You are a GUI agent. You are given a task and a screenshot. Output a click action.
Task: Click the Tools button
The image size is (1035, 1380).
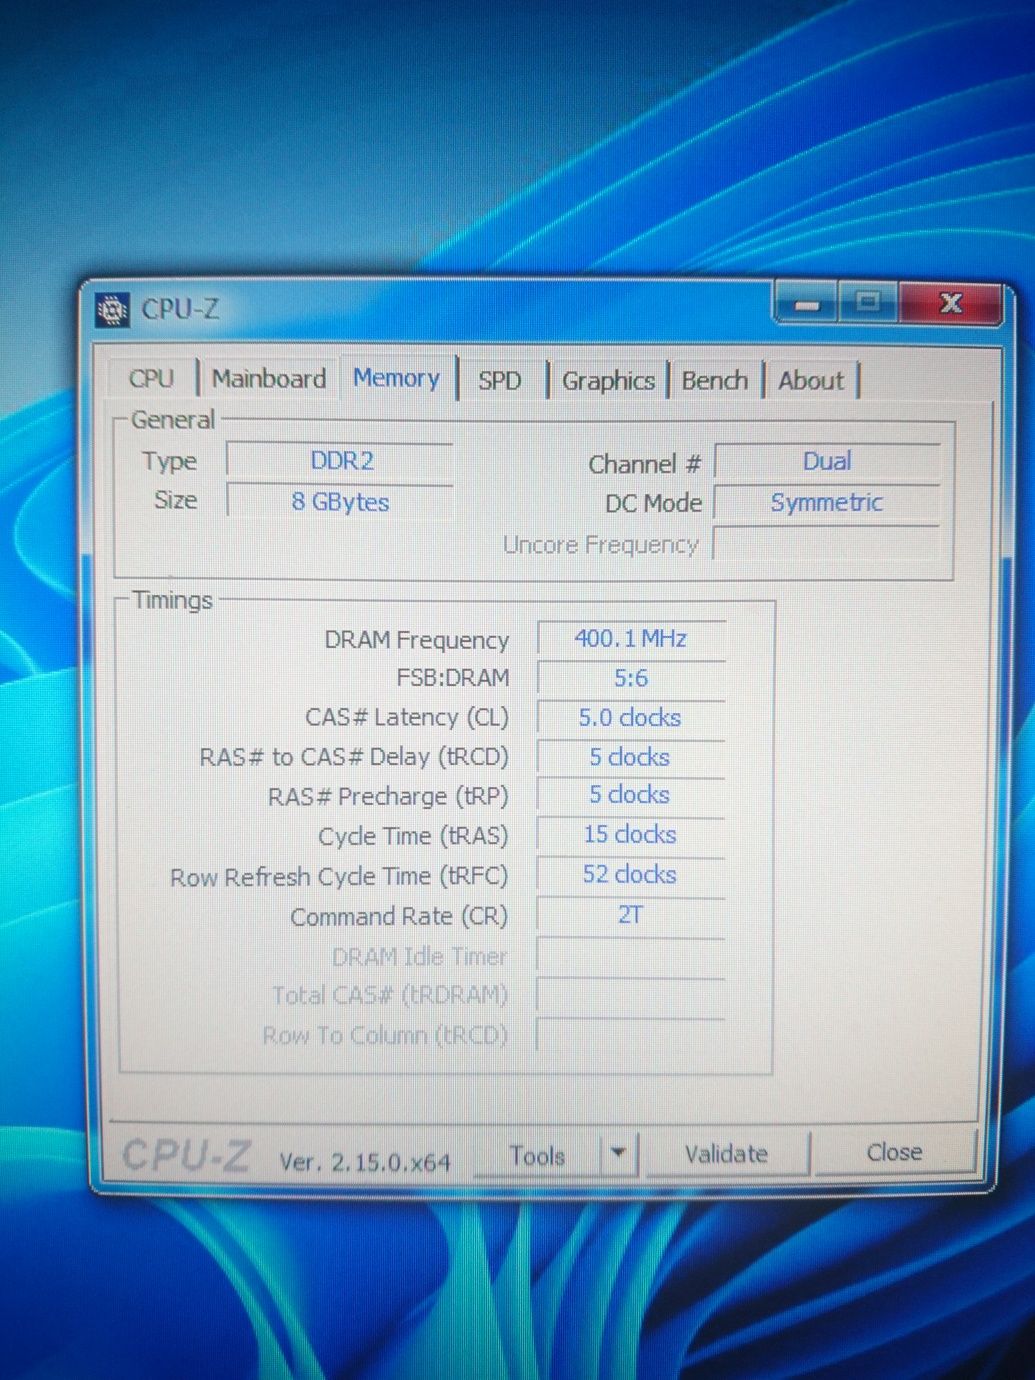537,1156
